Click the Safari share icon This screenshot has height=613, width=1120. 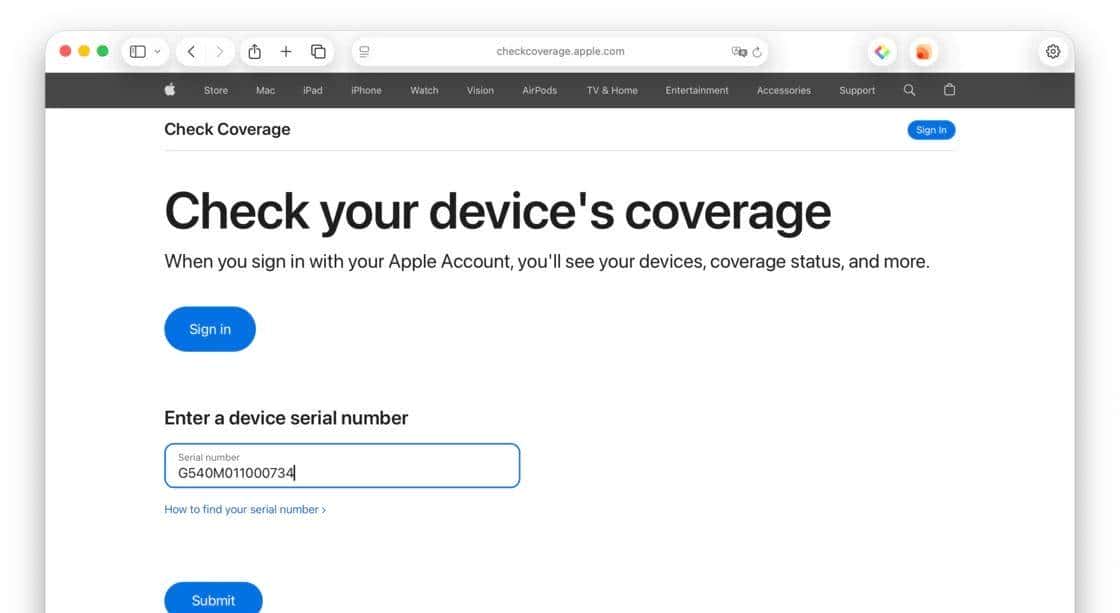(x=254, y=52)
